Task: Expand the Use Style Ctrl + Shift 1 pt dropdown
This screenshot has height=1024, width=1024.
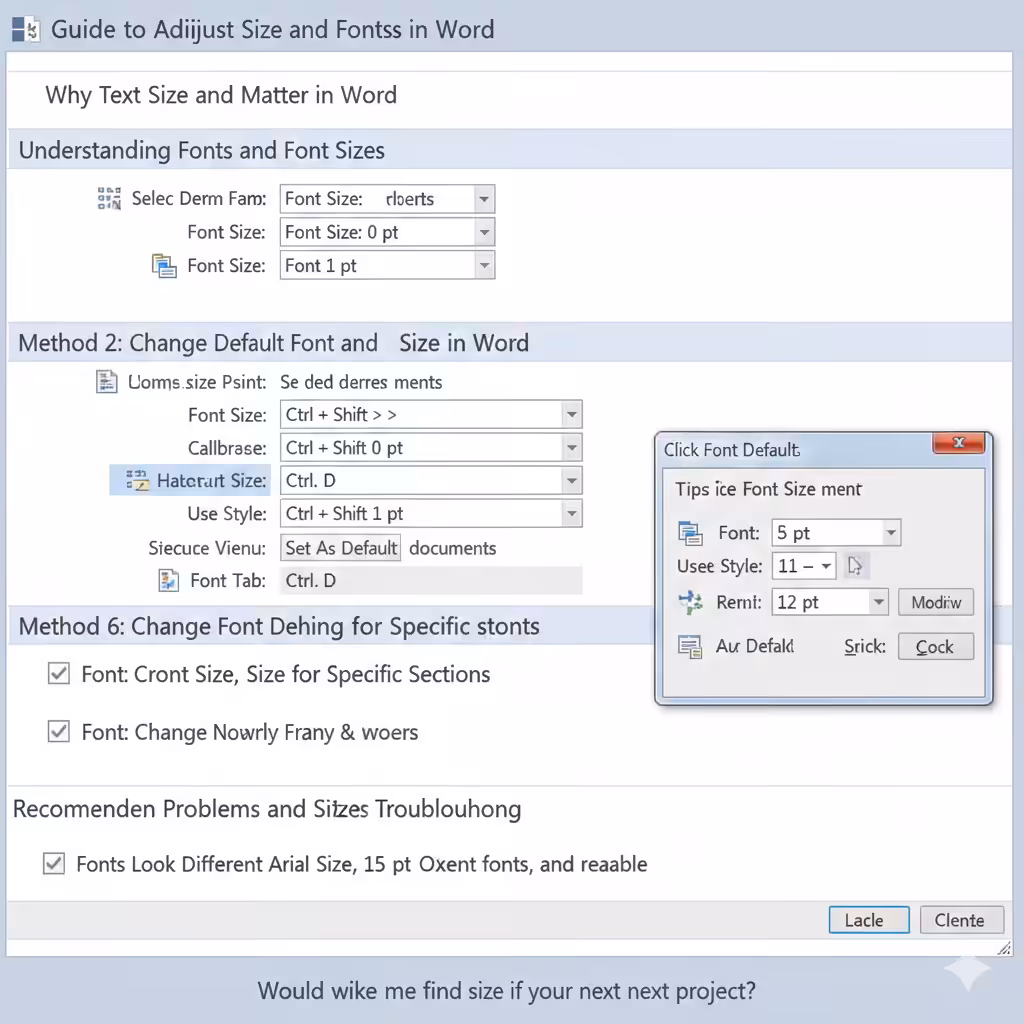Action: (571, 513)
